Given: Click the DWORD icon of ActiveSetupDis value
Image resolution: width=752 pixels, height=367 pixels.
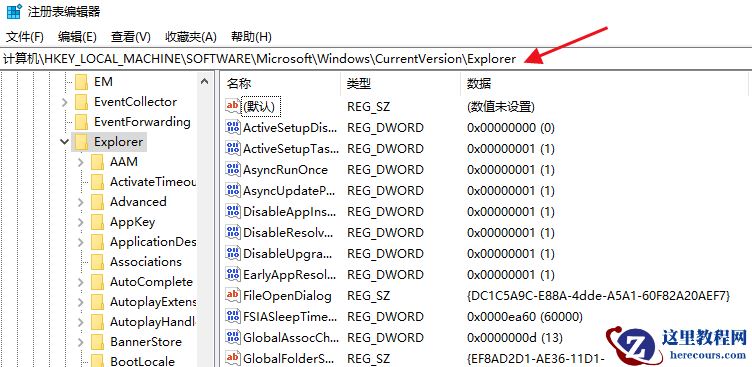Looking at the screenshot, I should (x=233, y=128).
